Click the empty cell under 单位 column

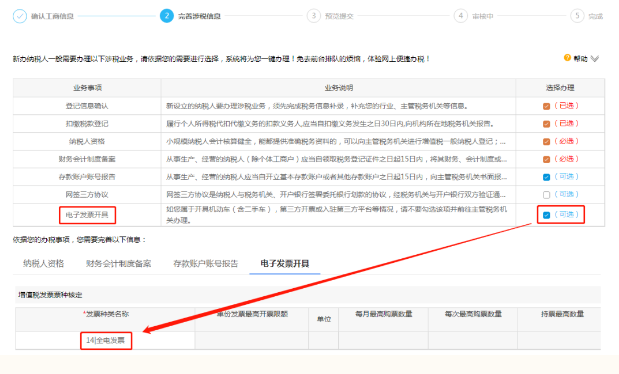click(x=324, y=340)
